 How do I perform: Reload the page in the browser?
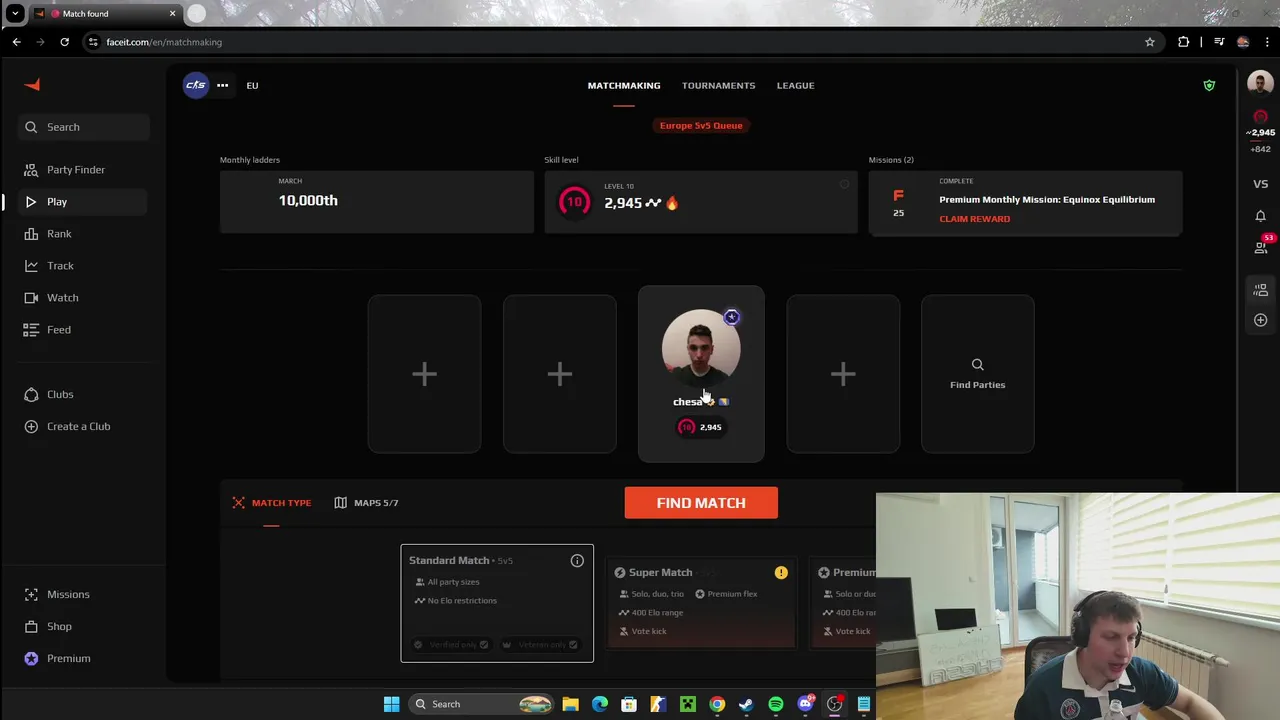click(65, 42)
